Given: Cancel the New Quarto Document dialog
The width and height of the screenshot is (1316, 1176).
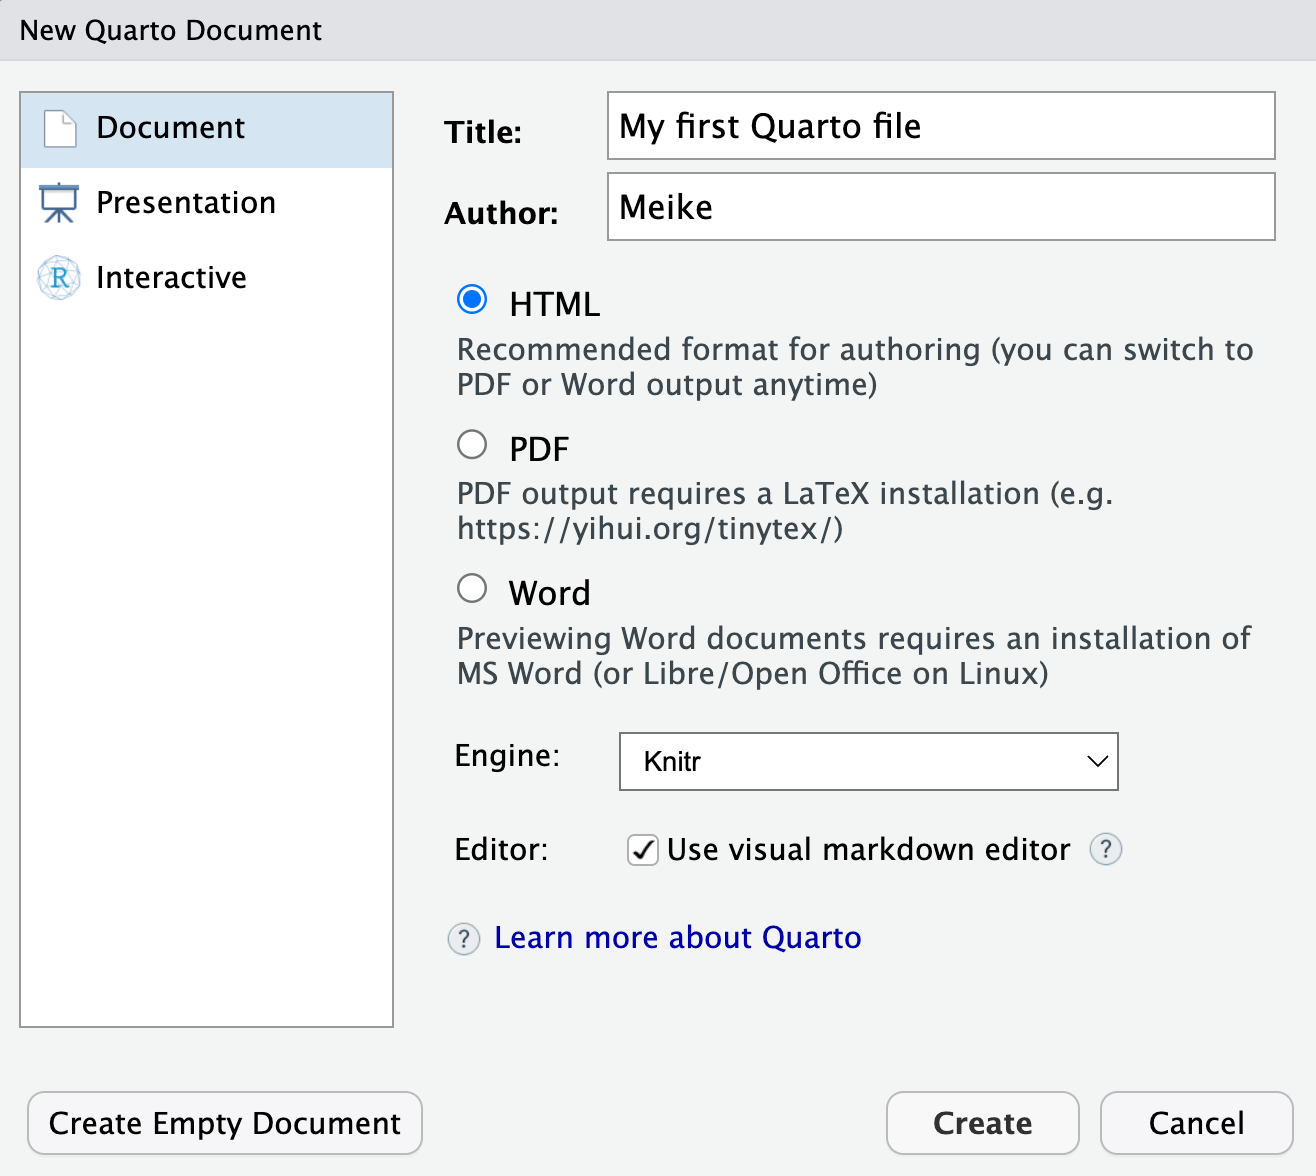Looking at the screenshot, I should (x=1196, y=1123).
